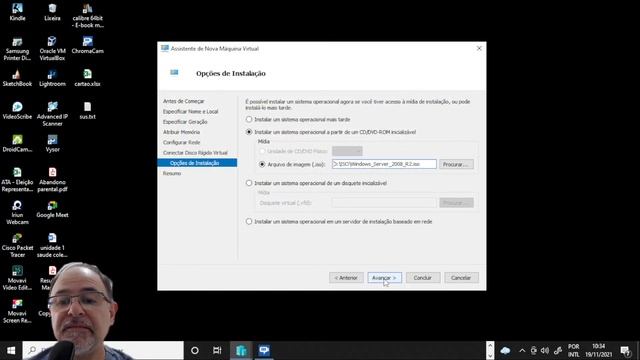
Task: Select the Lightroom desktop icon
Action: point(52,78)
